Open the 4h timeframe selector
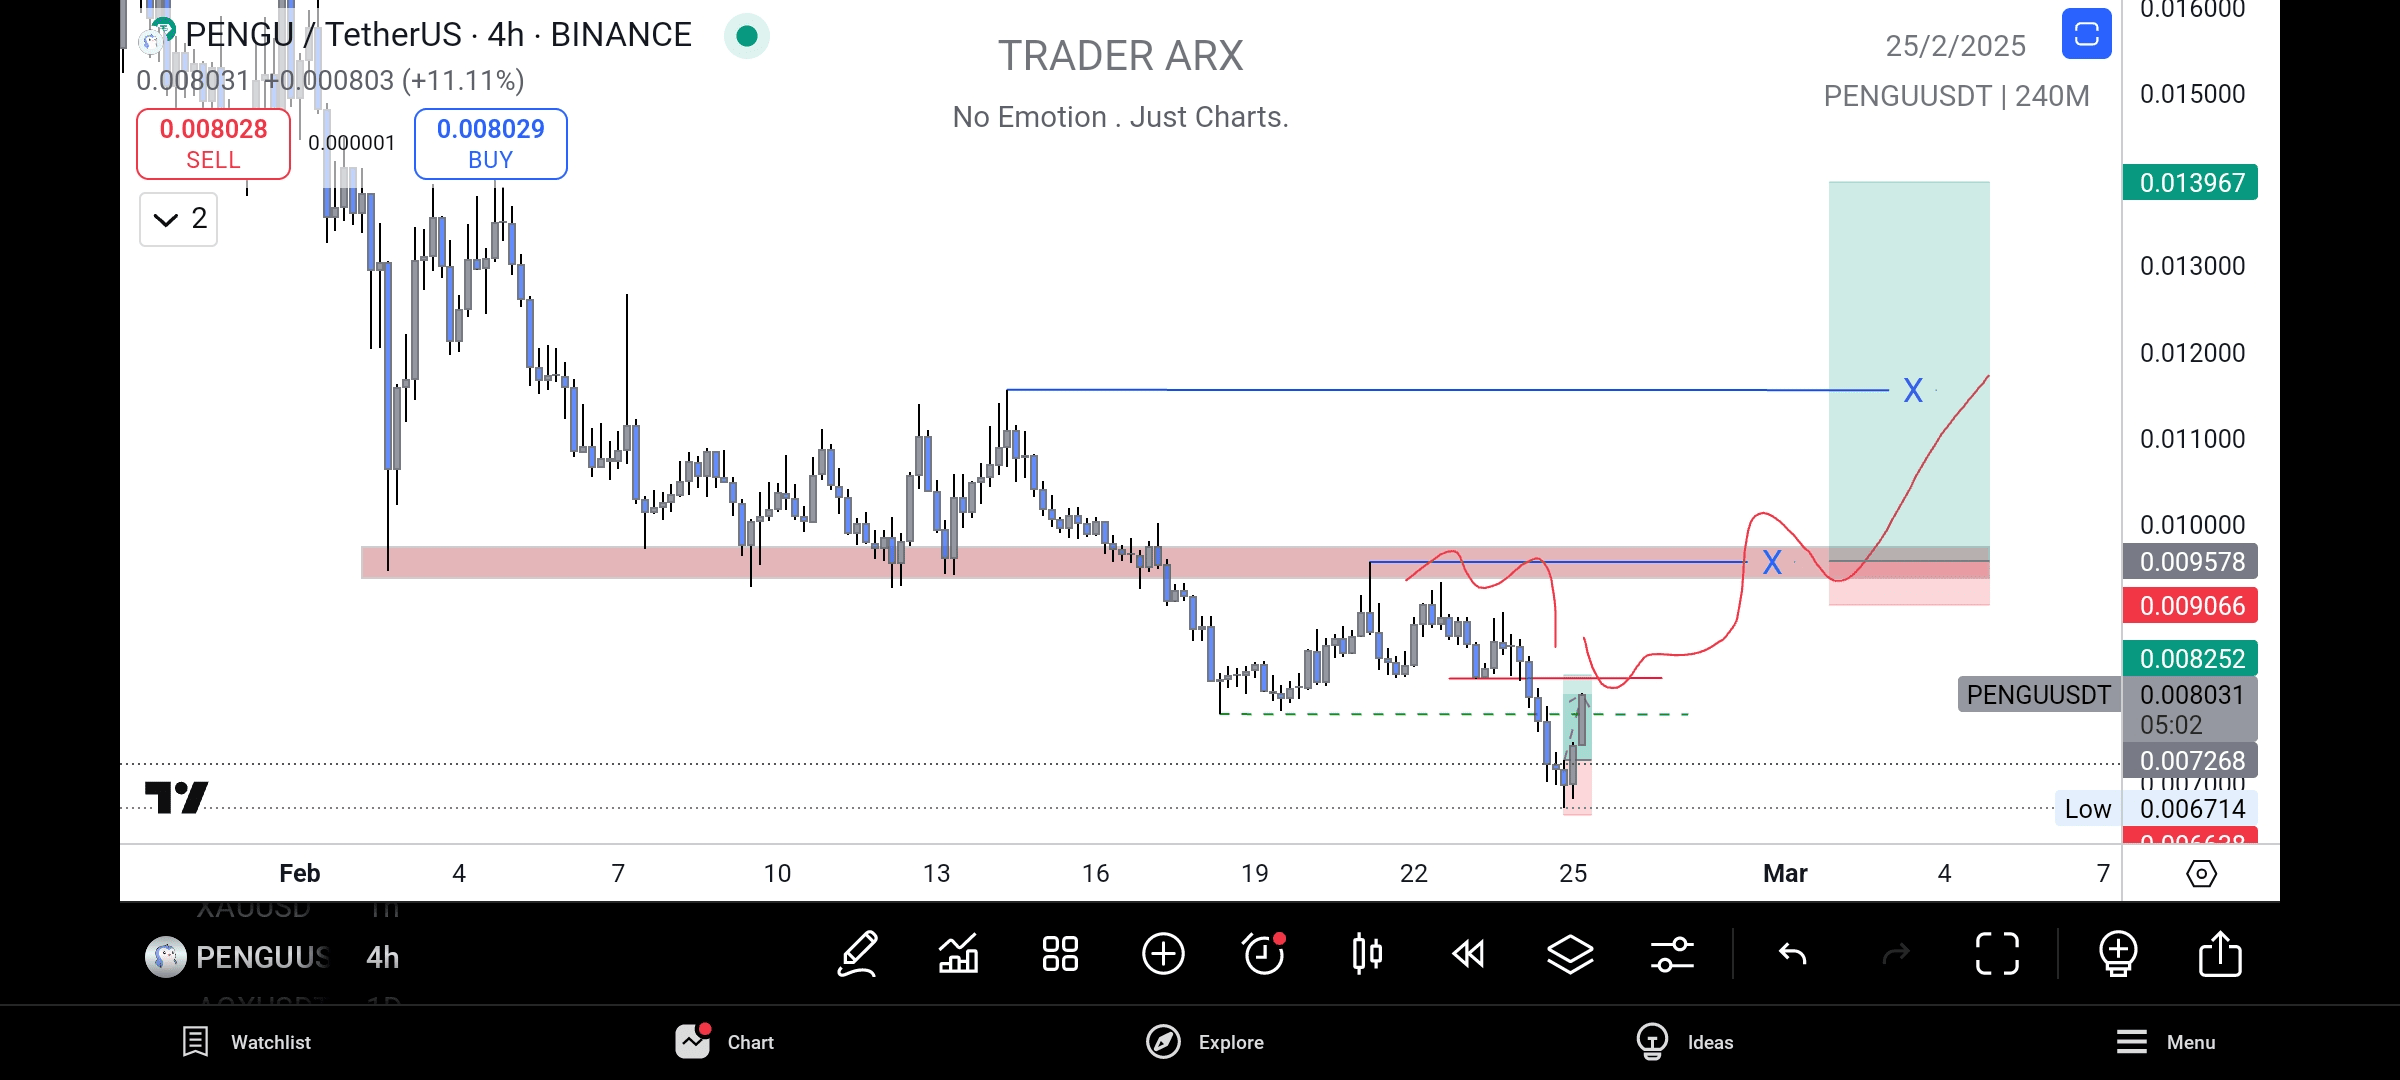This screenshot has width=2400, height=1080. 382,957
